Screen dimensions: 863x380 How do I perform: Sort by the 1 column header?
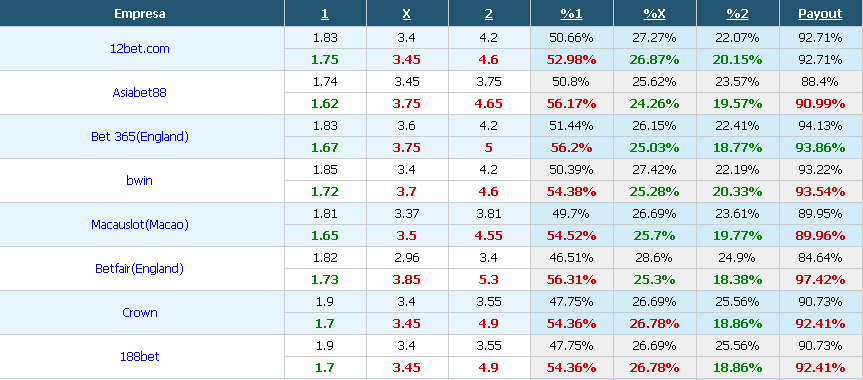325,14
